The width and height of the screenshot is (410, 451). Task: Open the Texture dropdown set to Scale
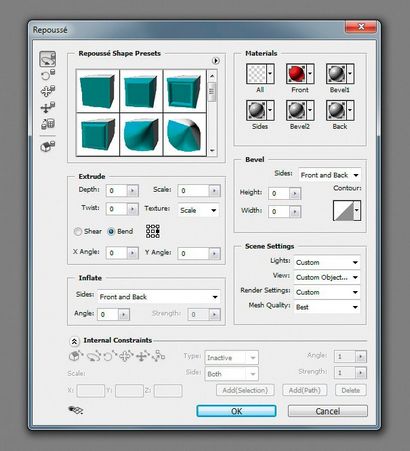(x=198, y=210)
